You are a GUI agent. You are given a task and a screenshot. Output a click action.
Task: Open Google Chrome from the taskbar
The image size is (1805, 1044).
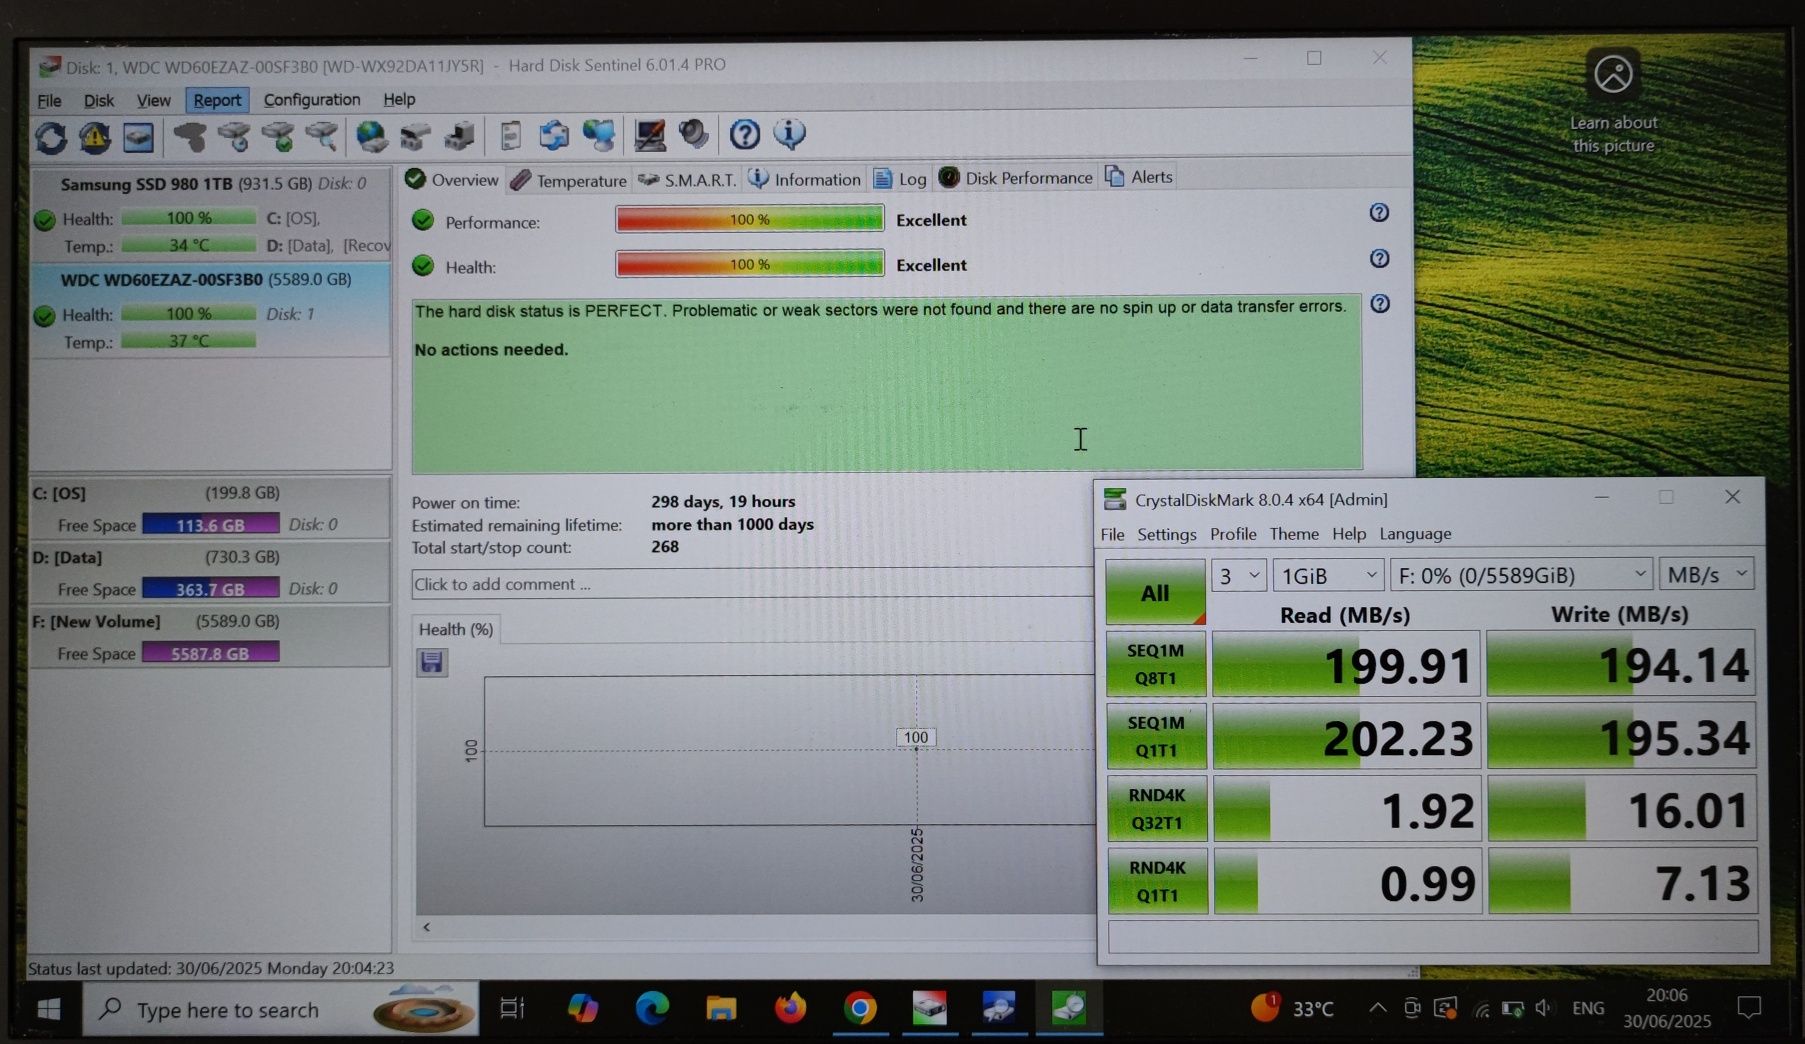[x=860, y=1008]
